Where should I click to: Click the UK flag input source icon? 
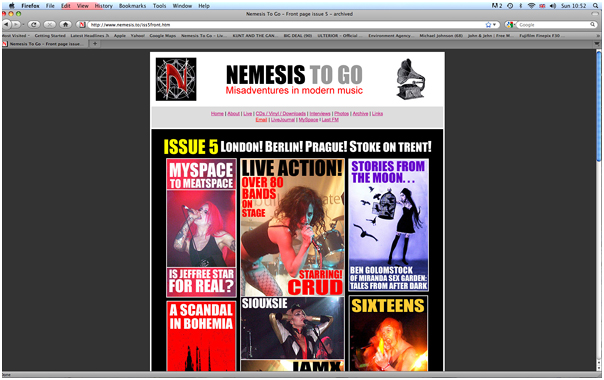click(x=542, y=5)
